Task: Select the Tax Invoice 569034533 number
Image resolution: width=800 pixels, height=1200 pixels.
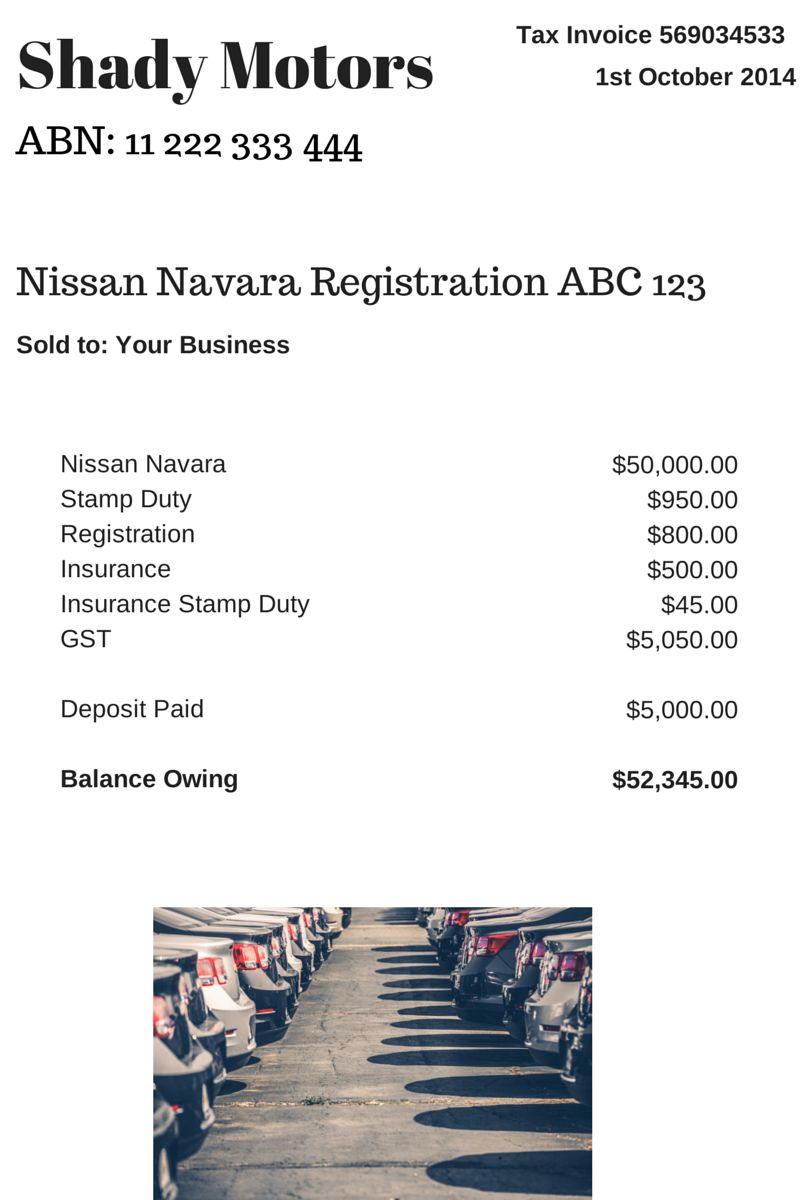Action: [650, 36]
